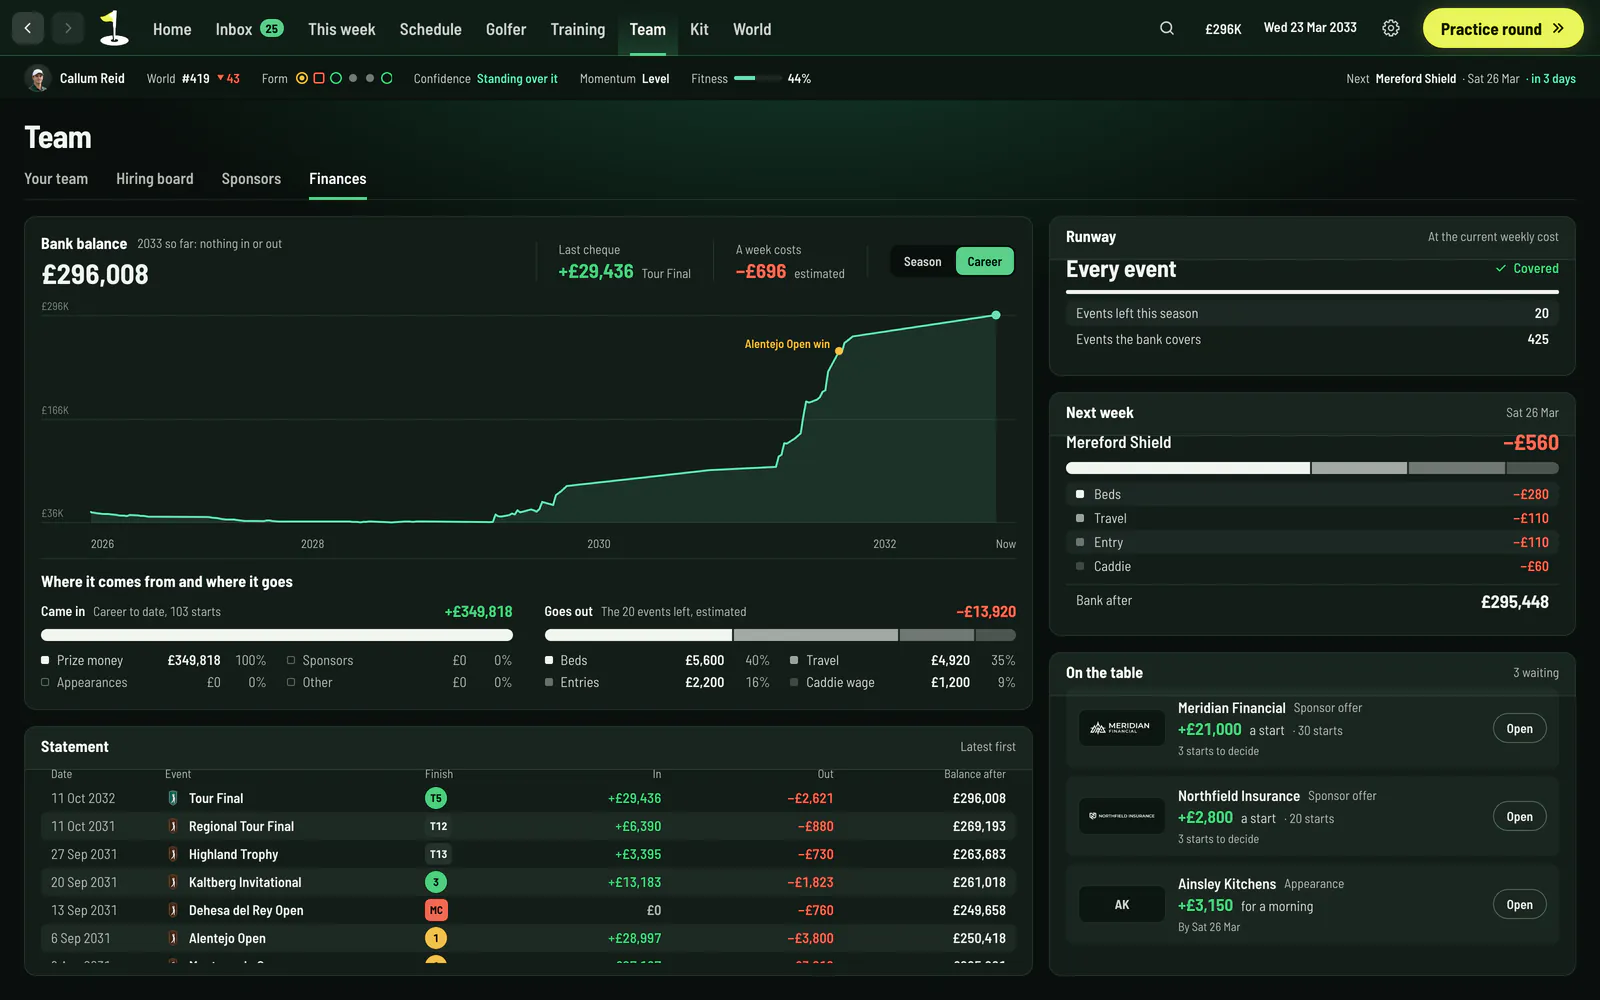The width and height of the screenshot is (1600, 1000).
Task: Open the Home menu
Action: point(172,29)
